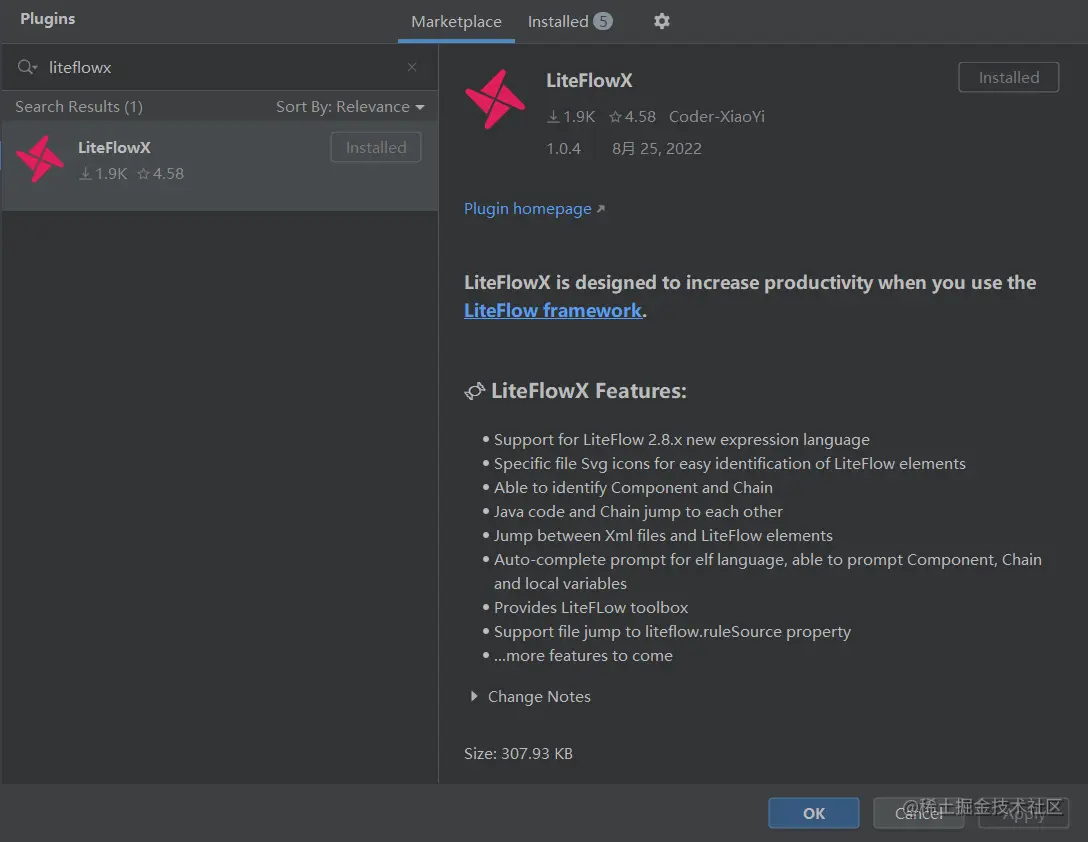This screenshot has height=842, width=1088.
Task: Click the Coder-XiaoYi vendor name
Action: 717,117
